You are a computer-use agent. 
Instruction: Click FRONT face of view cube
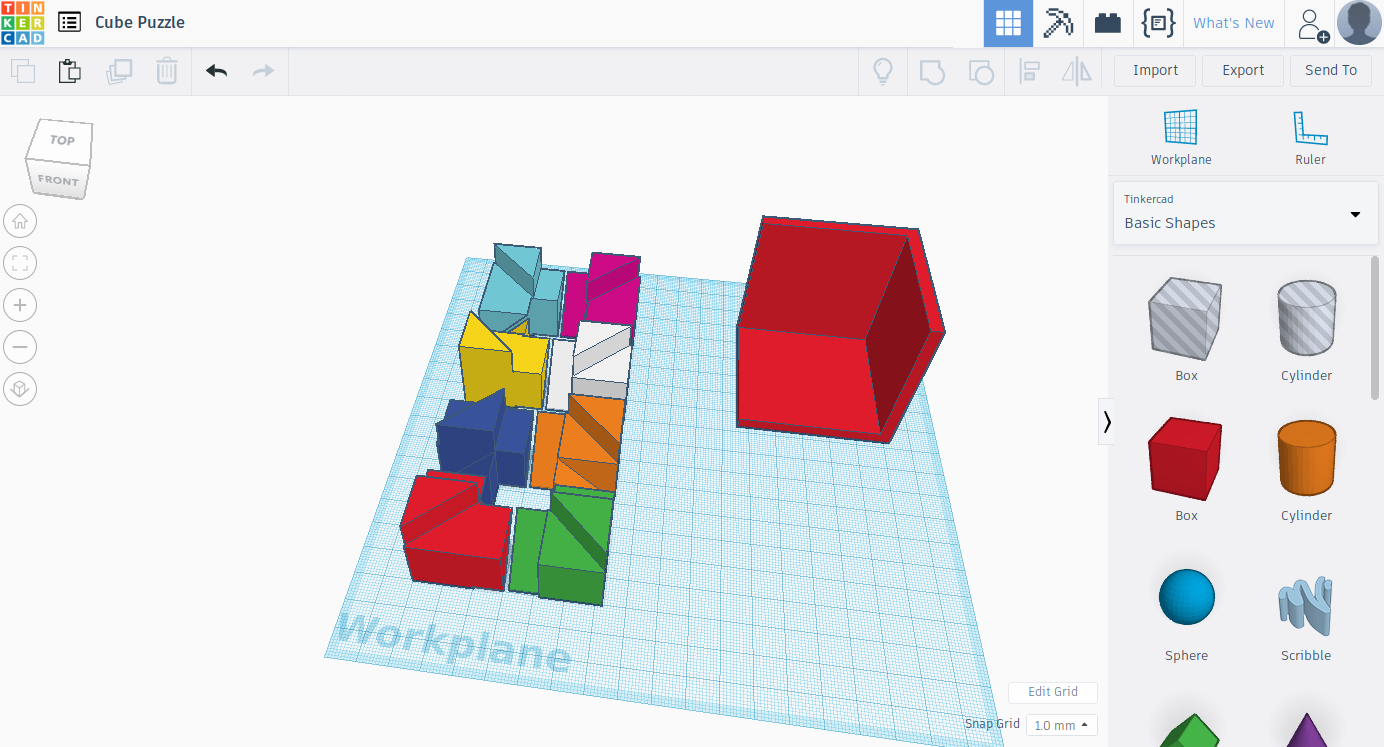(58, 181)
